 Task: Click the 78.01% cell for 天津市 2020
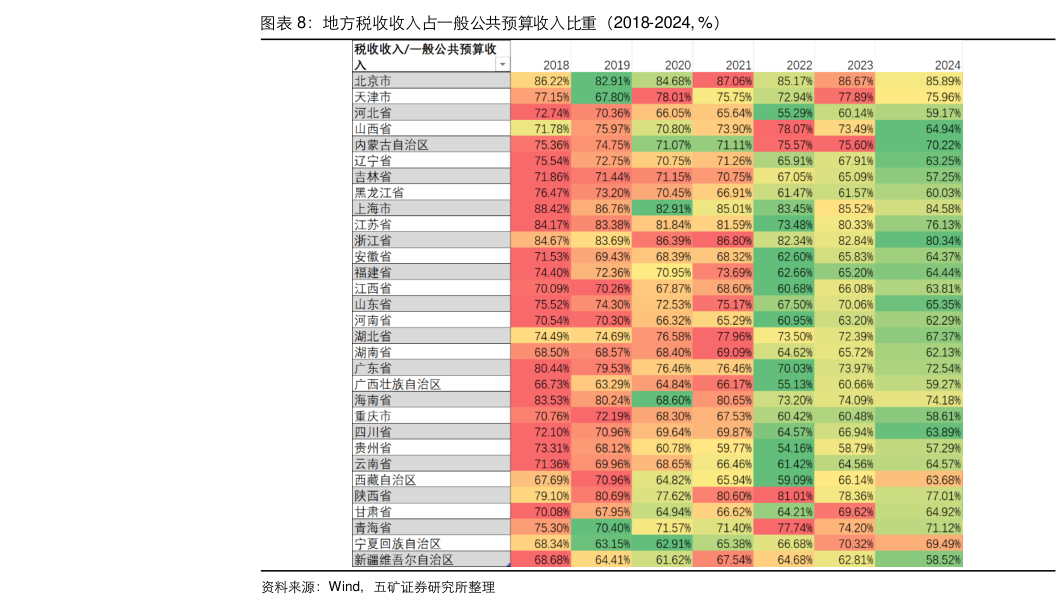(662, 97)
